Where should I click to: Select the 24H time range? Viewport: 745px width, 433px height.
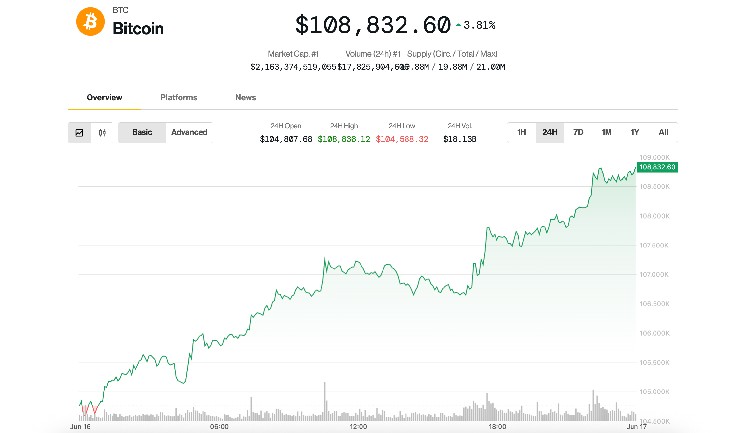click(550, 132)
